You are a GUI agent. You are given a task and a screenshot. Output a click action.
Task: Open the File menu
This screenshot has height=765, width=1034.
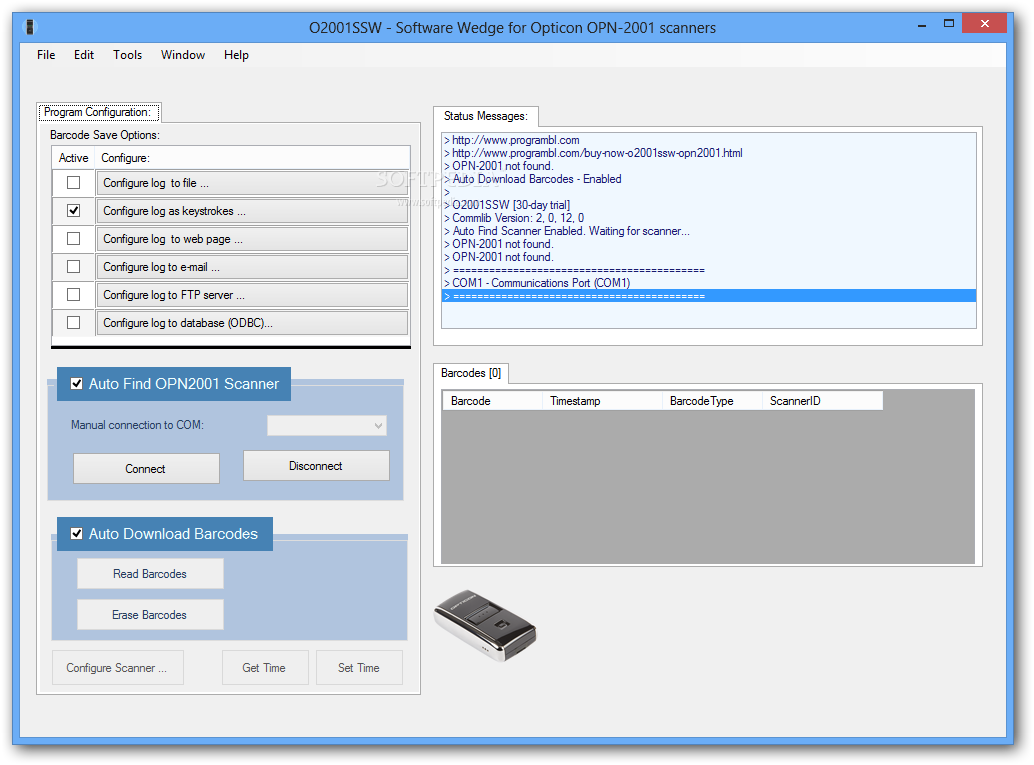tap(46, 55)
